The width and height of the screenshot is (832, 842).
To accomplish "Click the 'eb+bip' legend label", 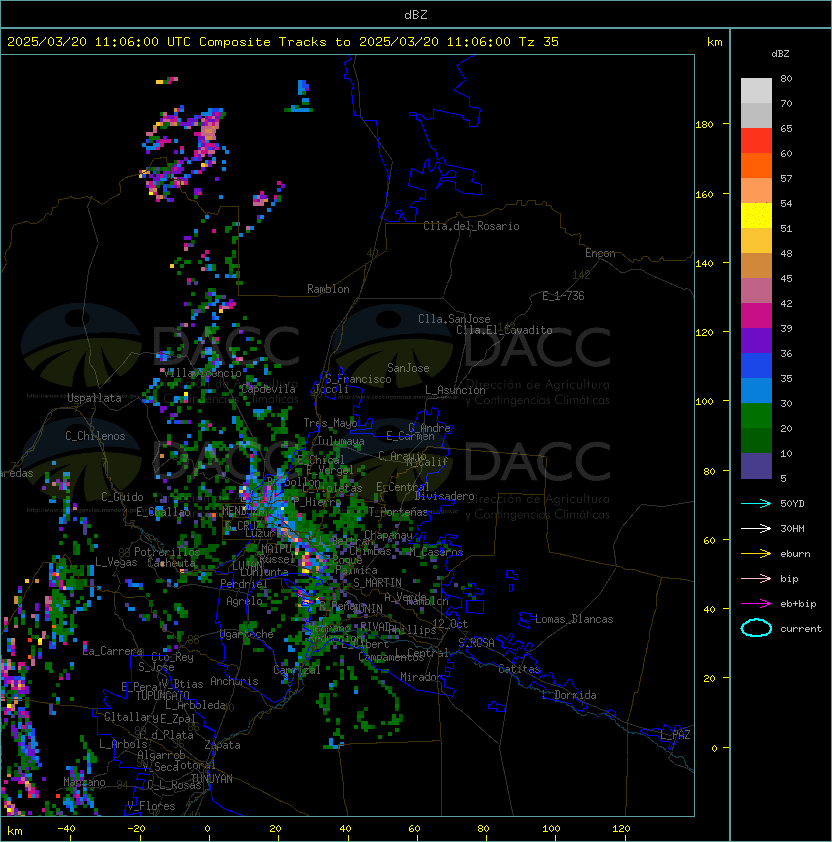I will [798, 604].
